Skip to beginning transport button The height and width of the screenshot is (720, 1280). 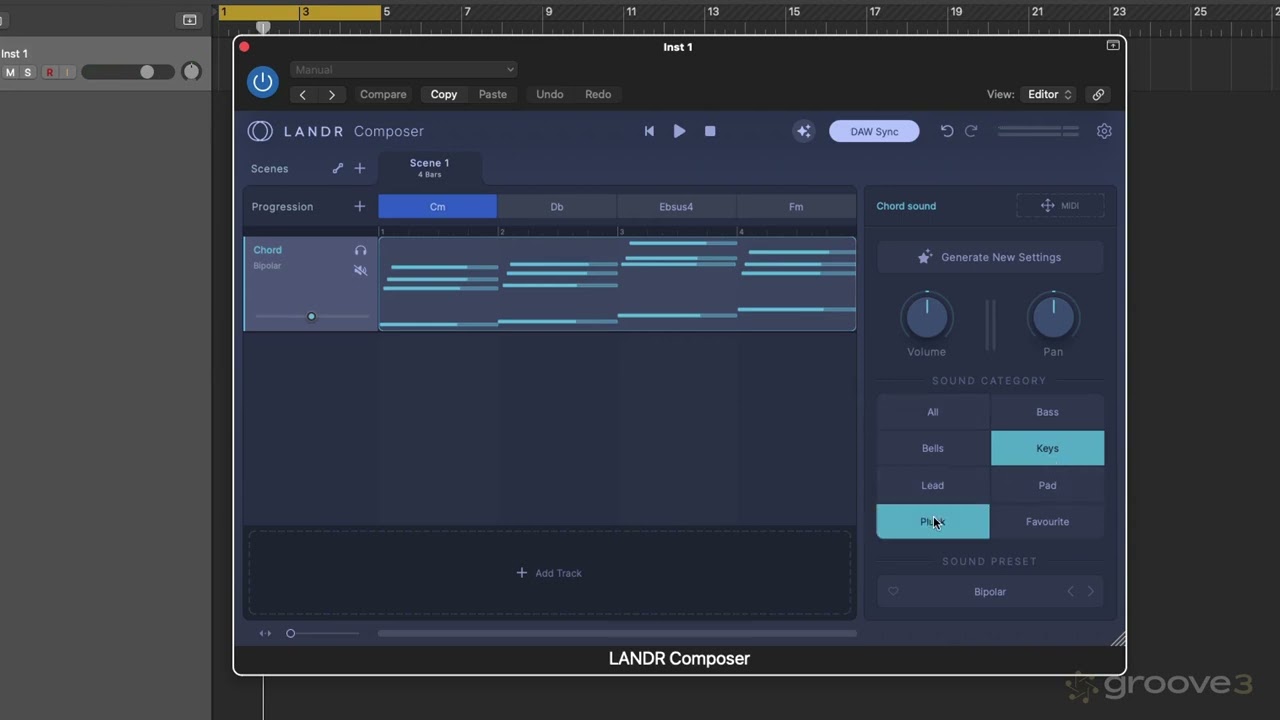point(649,131)
